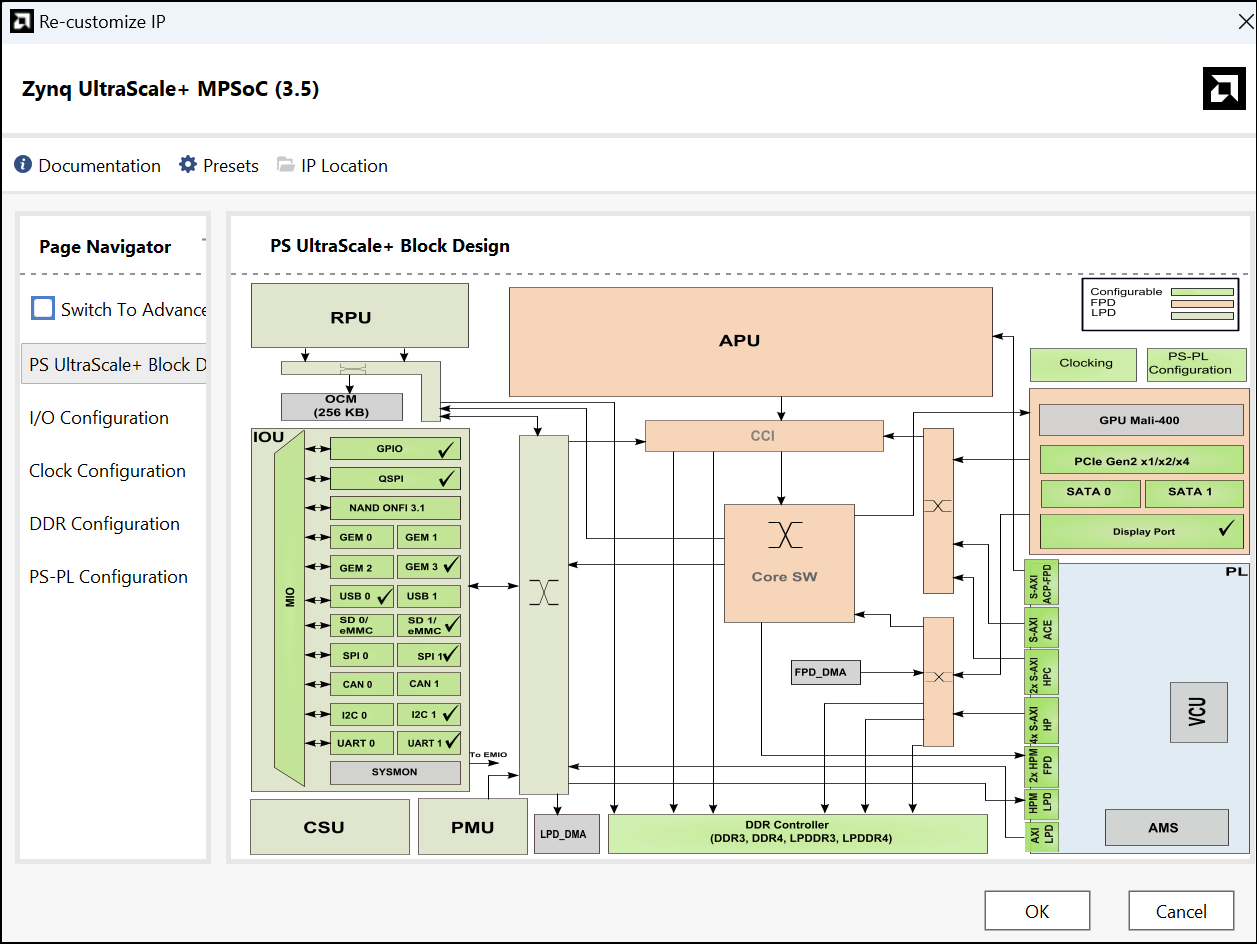The width and height of the screenshot is (1257, 944).
Task: Click the SATA 1 block
Action: tap(1194, 492)
